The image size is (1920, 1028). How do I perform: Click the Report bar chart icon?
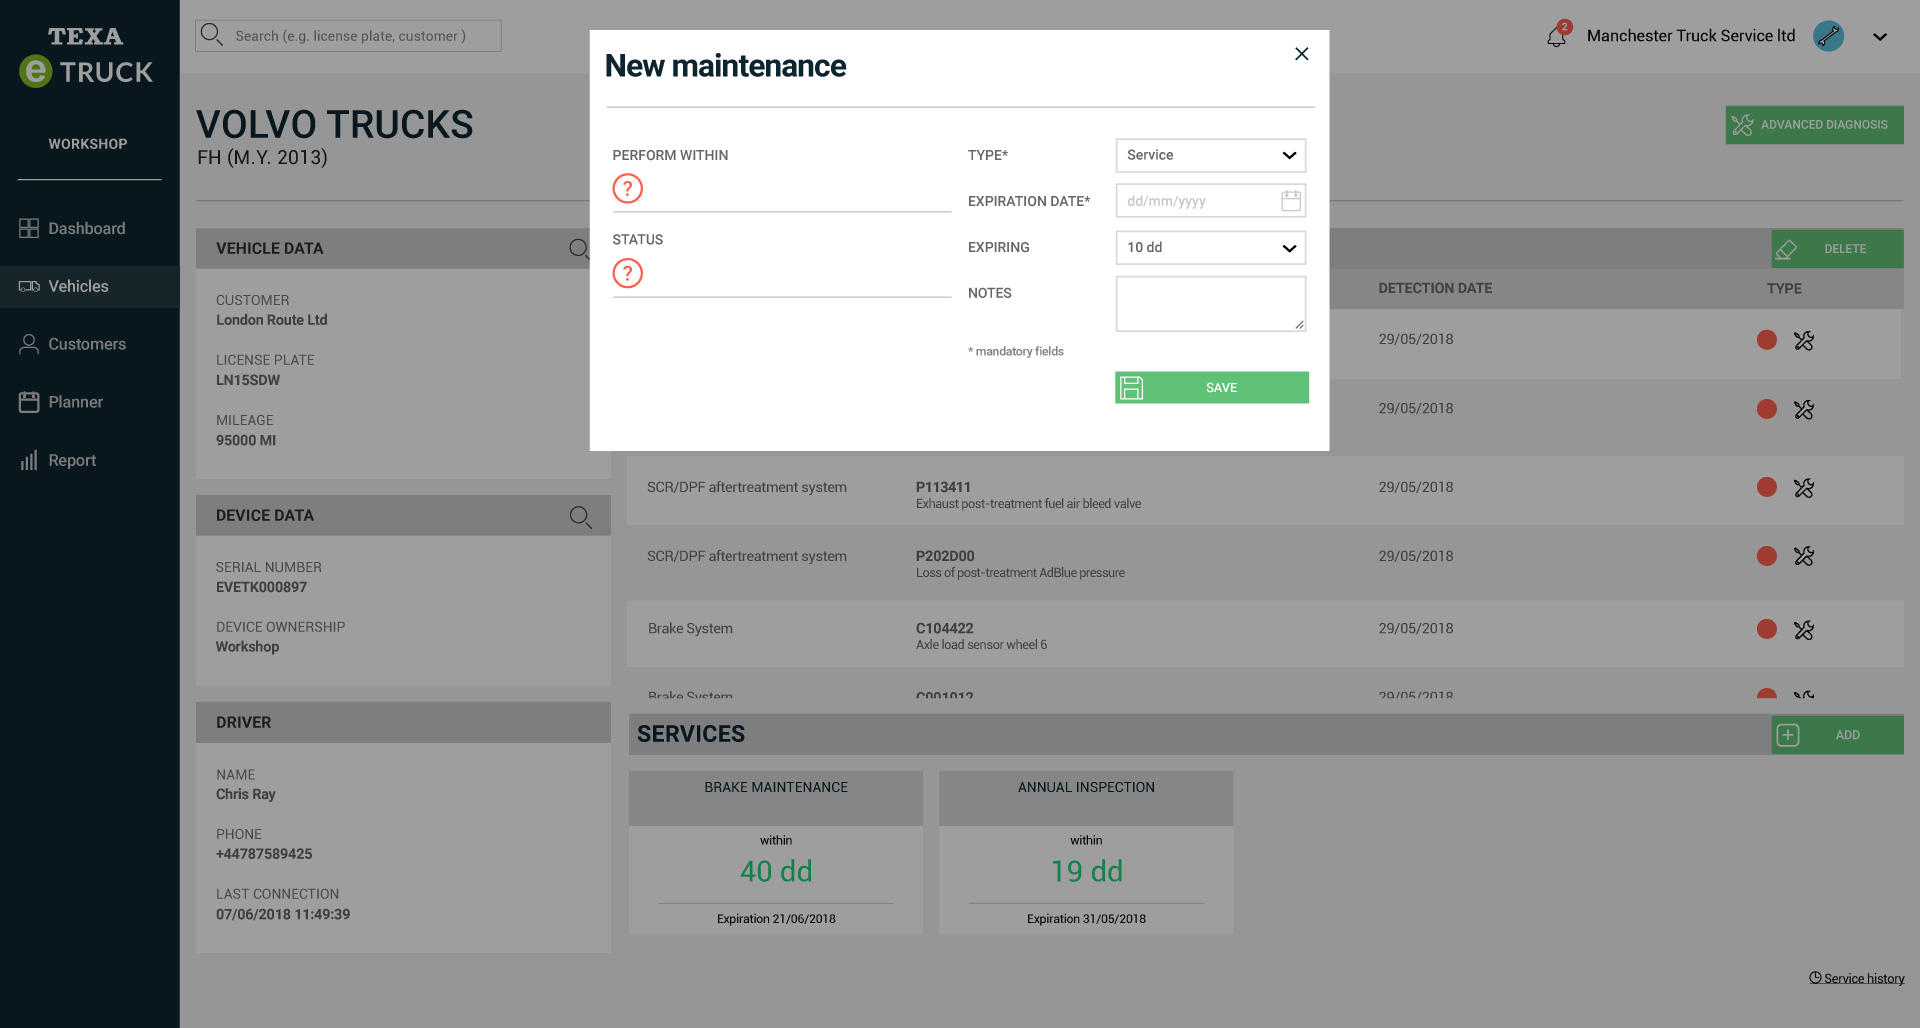(x=29, y=460)
